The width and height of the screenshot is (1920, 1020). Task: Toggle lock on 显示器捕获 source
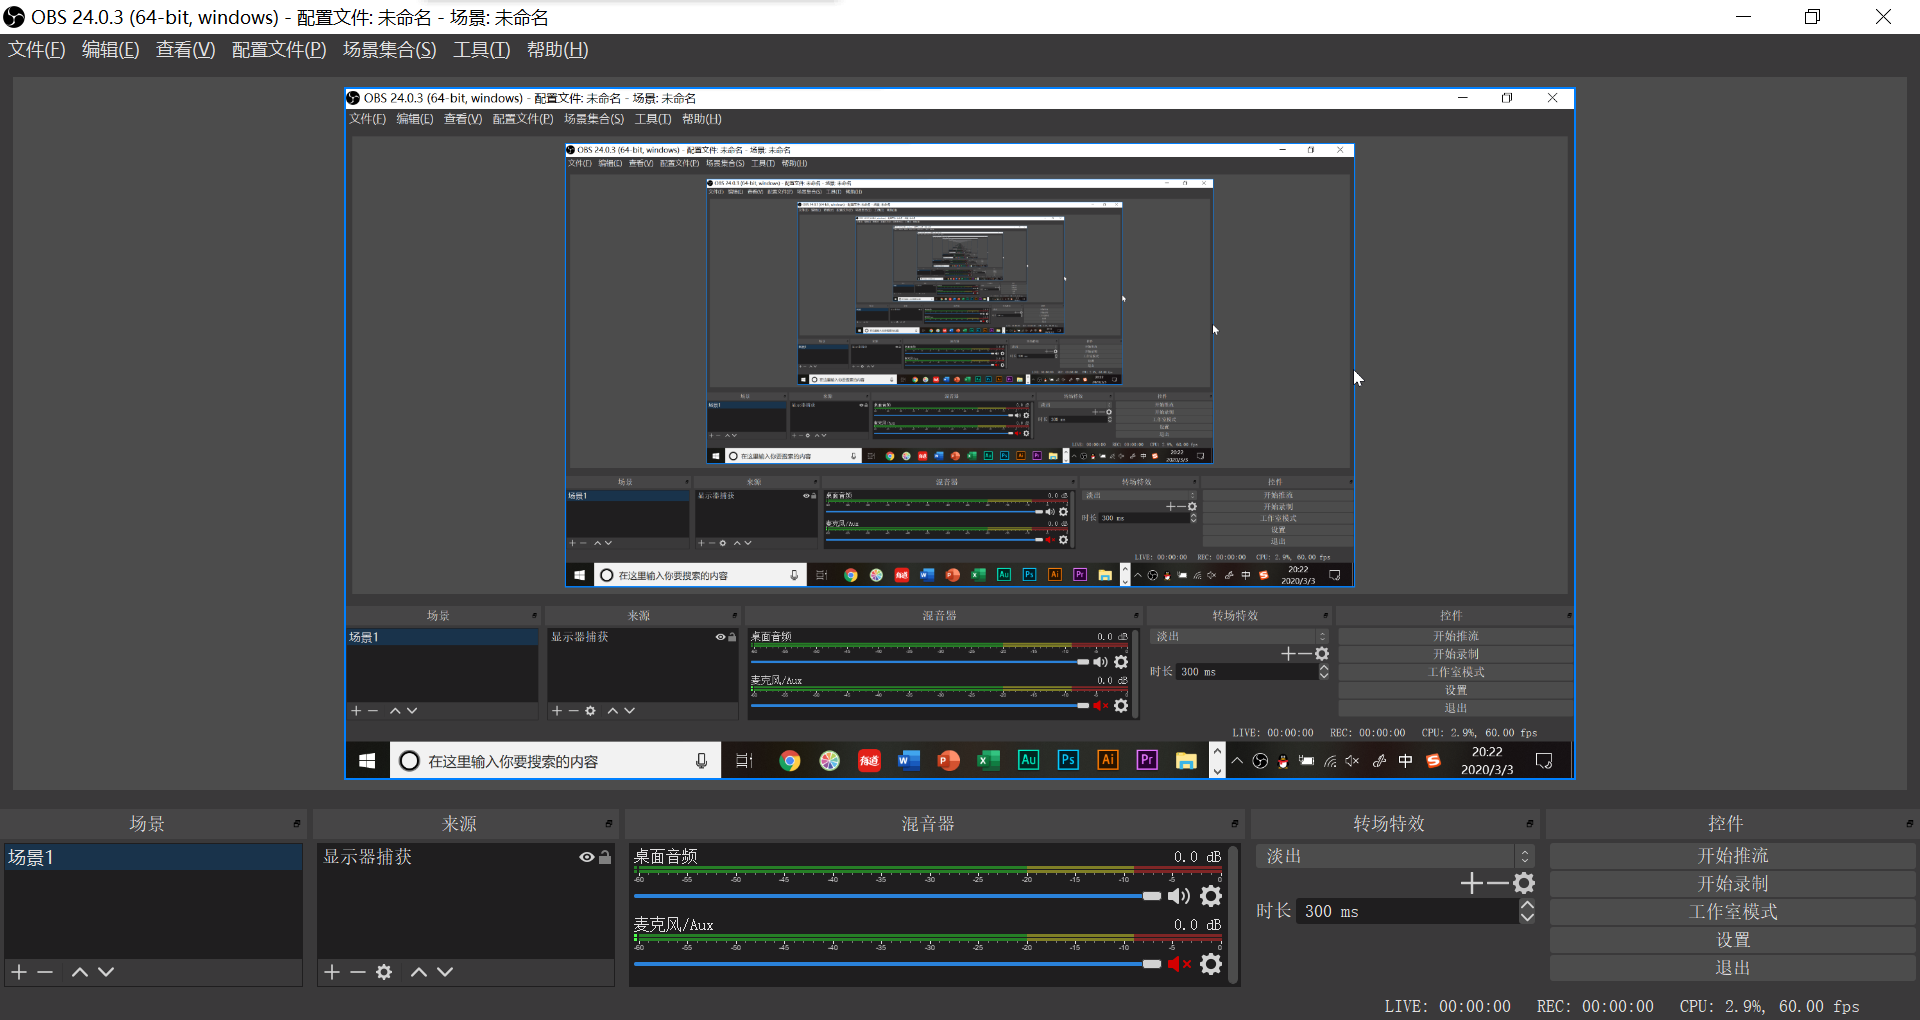pyautogui.click(x=605, y=857)
